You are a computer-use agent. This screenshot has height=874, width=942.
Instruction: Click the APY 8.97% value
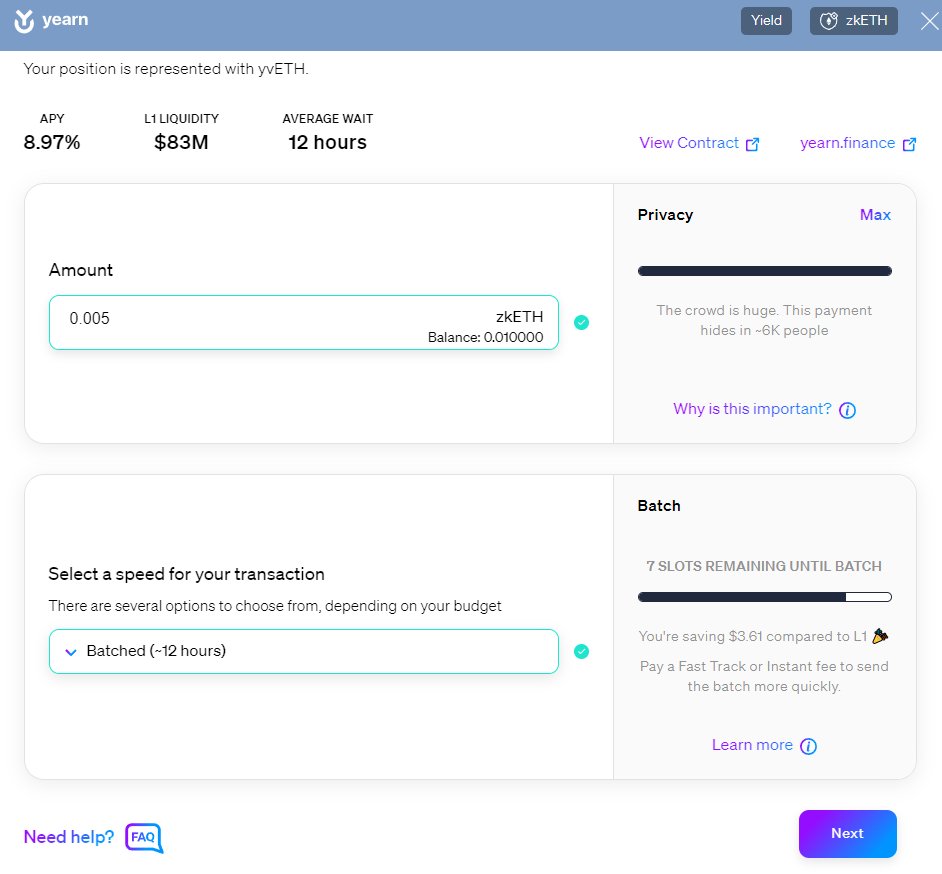coord(52,142)
